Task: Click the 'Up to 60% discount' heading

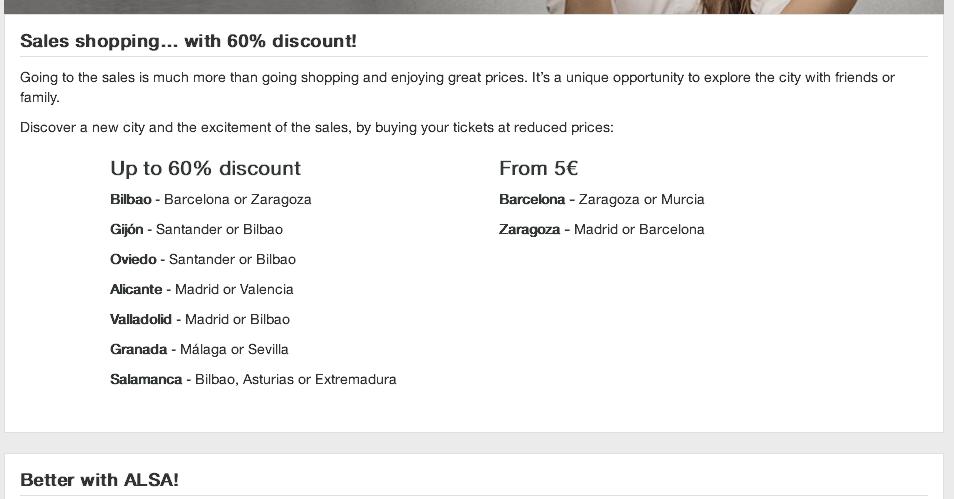Action: [x=206, y=168]
